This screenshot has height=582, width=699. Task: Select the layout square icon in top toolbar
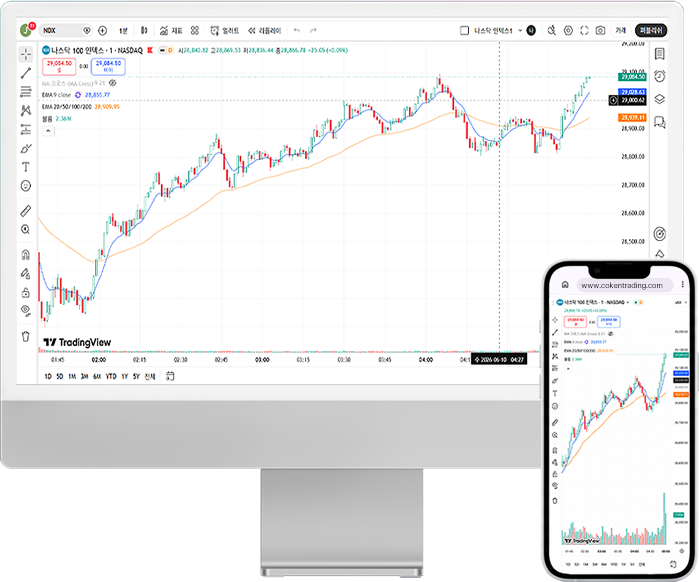coord(464,30)
